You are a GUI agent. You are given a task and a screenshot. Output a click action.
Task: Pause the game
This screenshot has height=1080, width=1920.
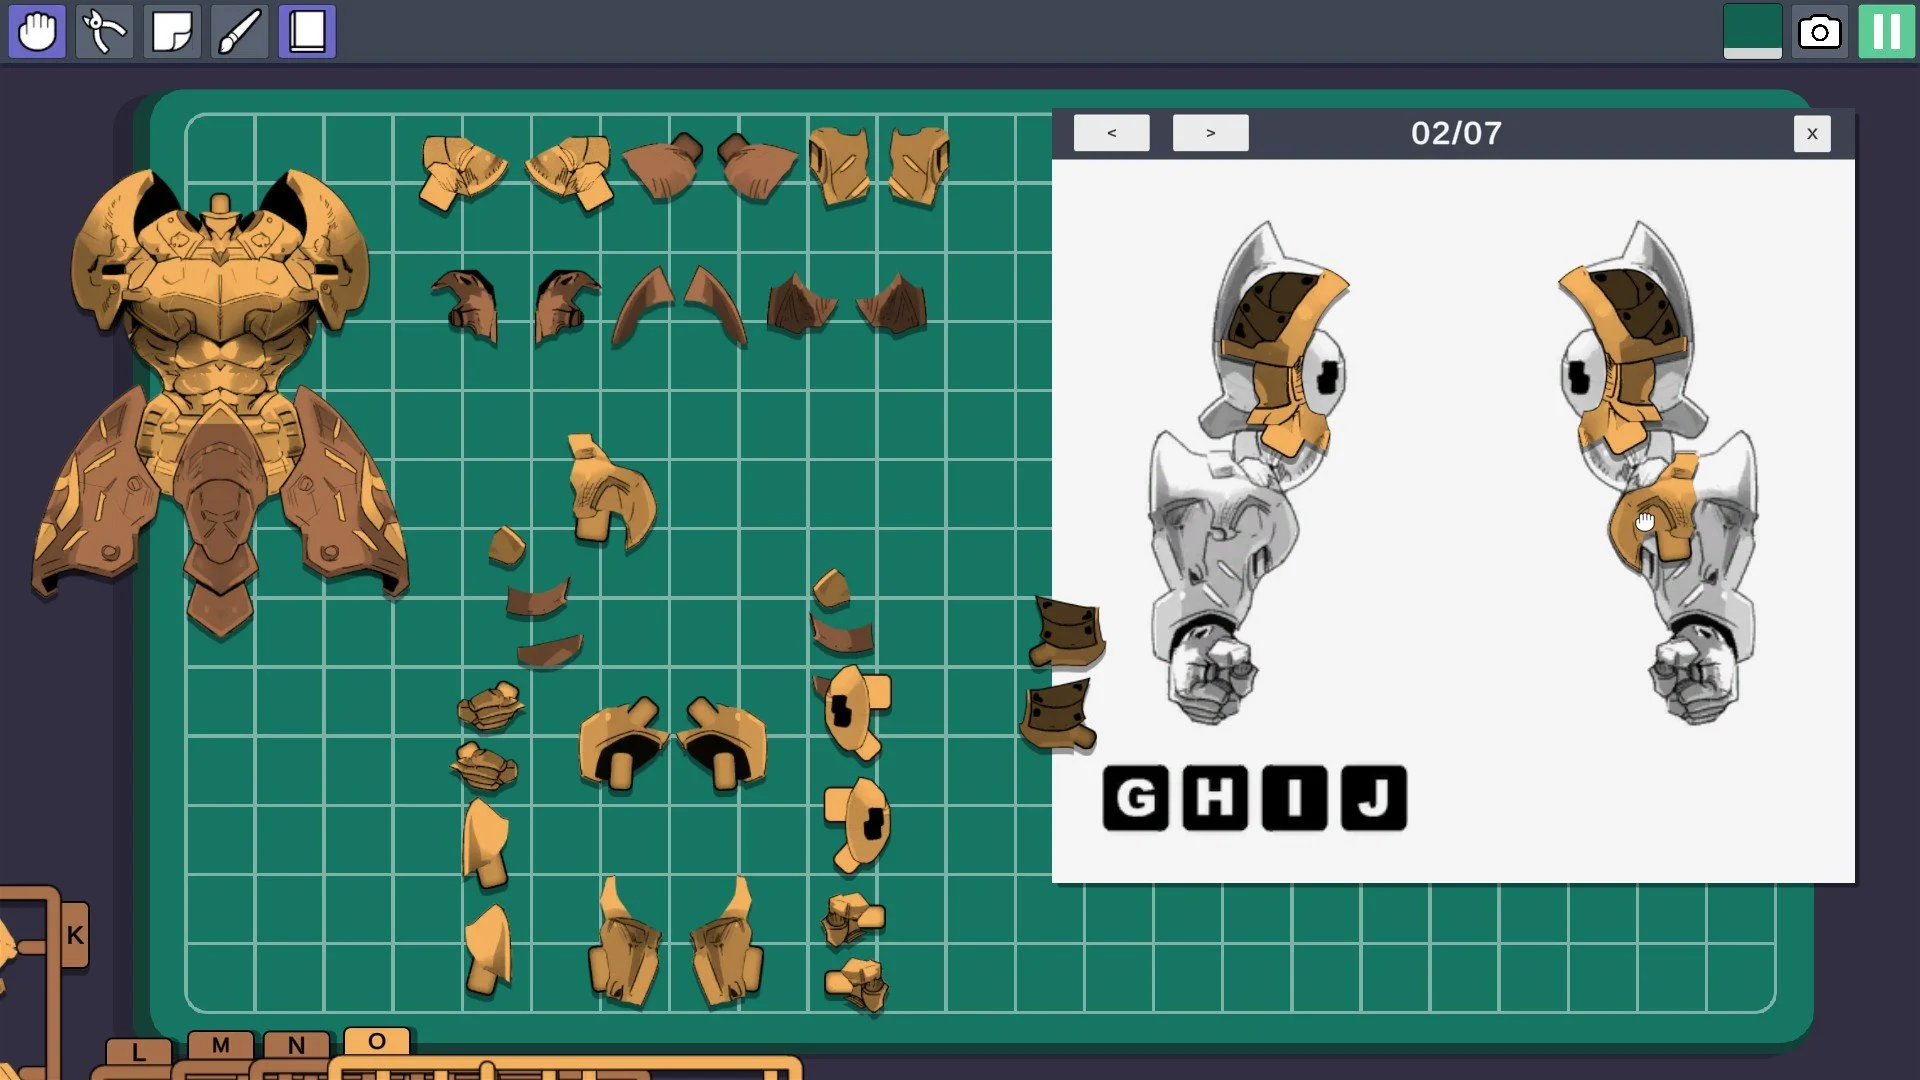1884,31
